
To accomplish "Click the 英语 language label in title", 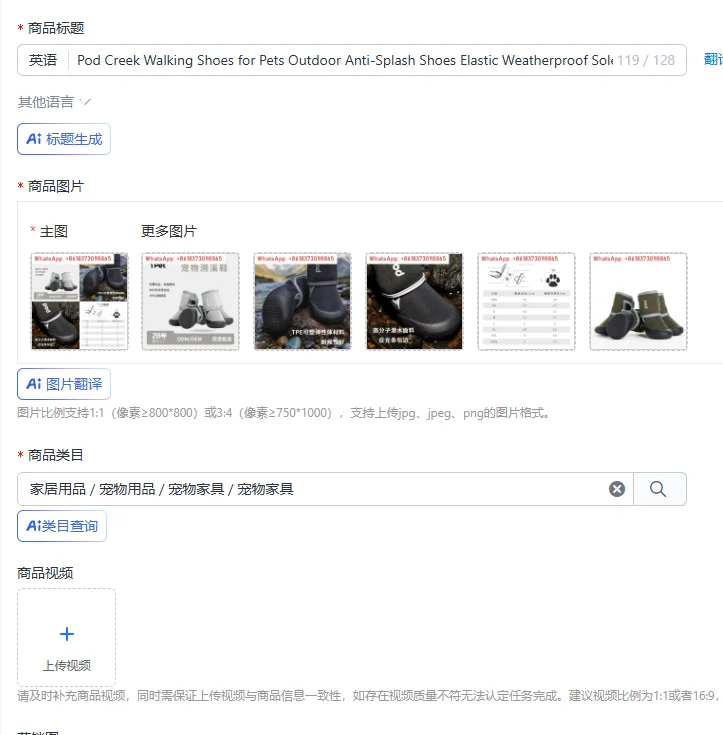I will [43, 60].
